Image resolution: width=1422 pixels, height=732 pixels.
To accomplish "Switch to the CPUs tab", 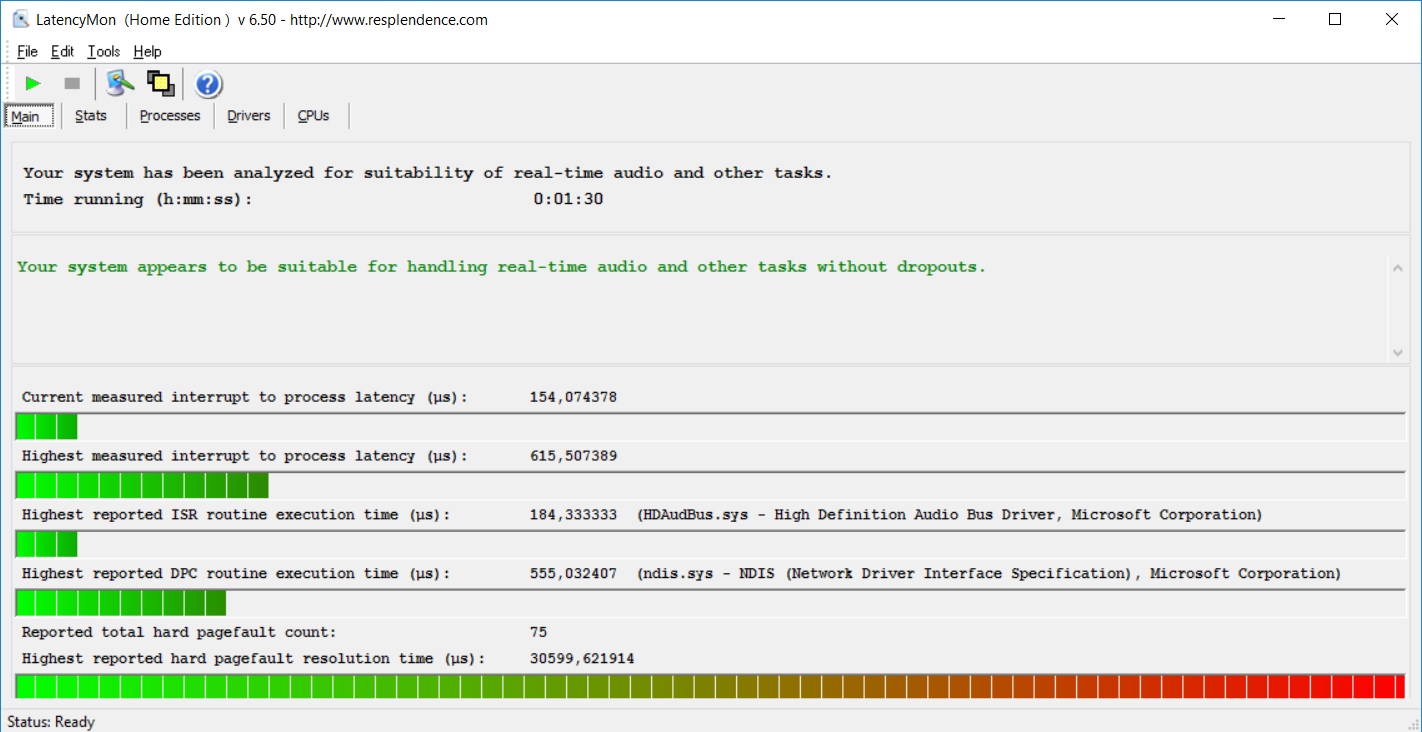I will coord(313,116).
